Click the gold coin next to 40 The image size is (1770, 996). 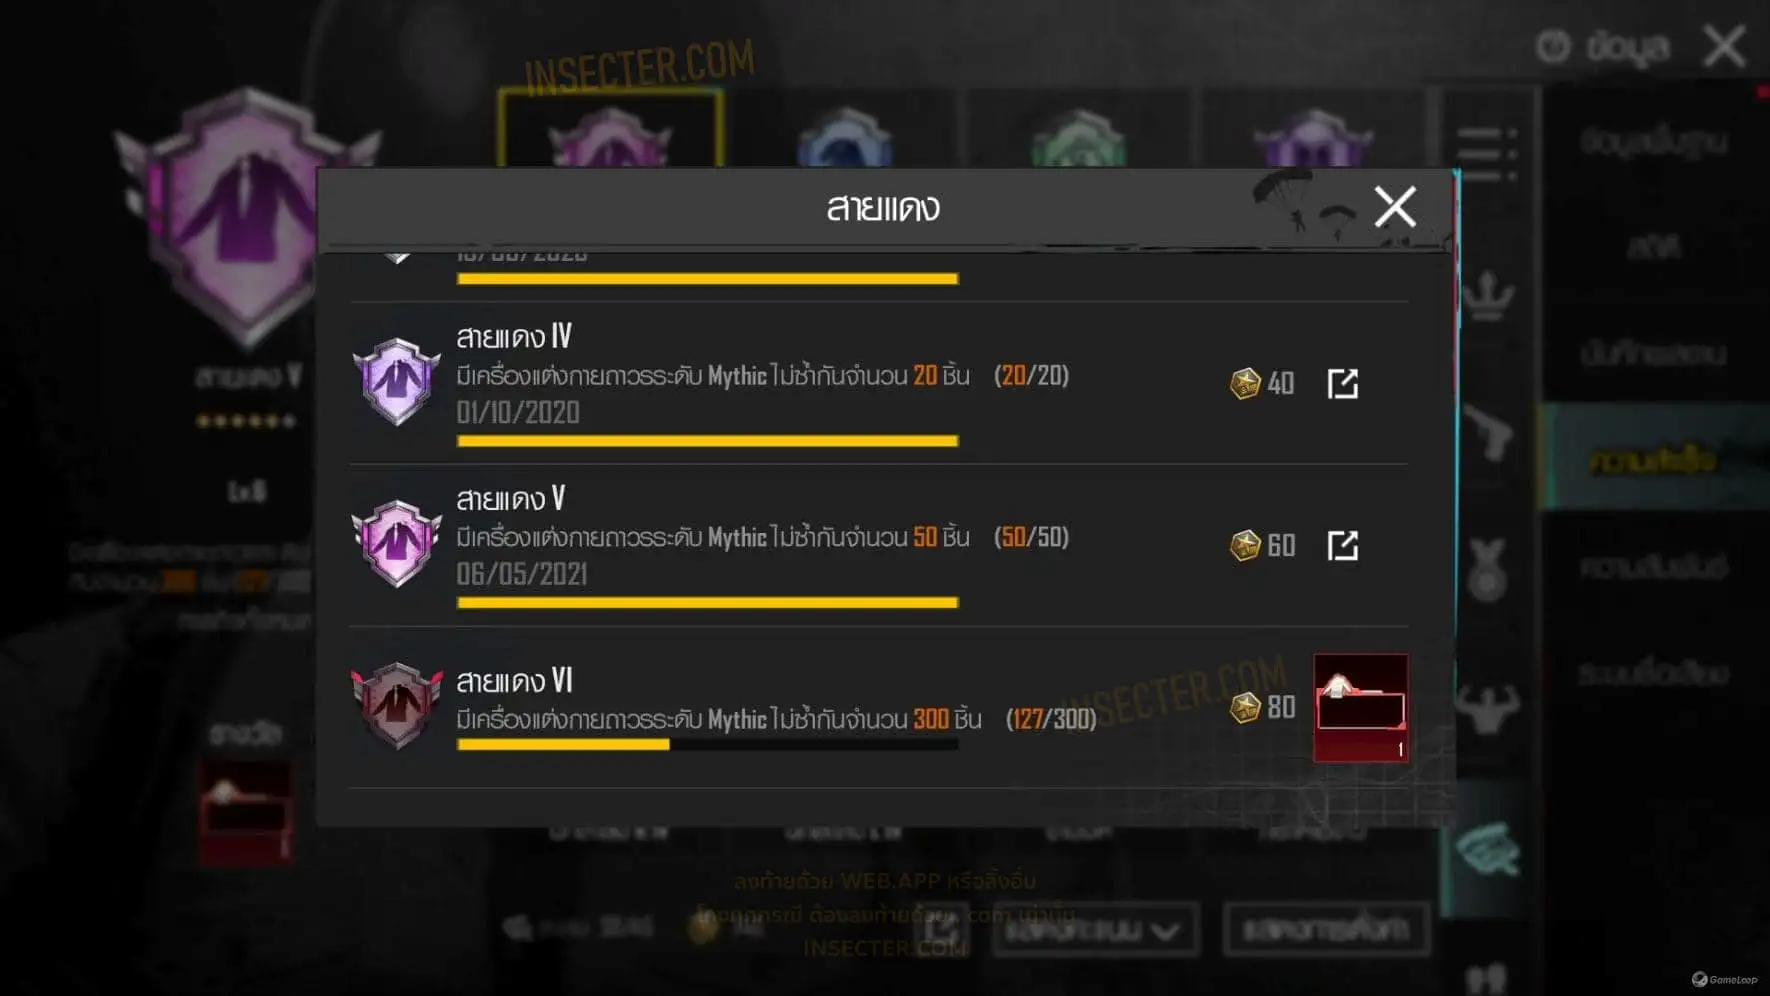point(1245,383)
